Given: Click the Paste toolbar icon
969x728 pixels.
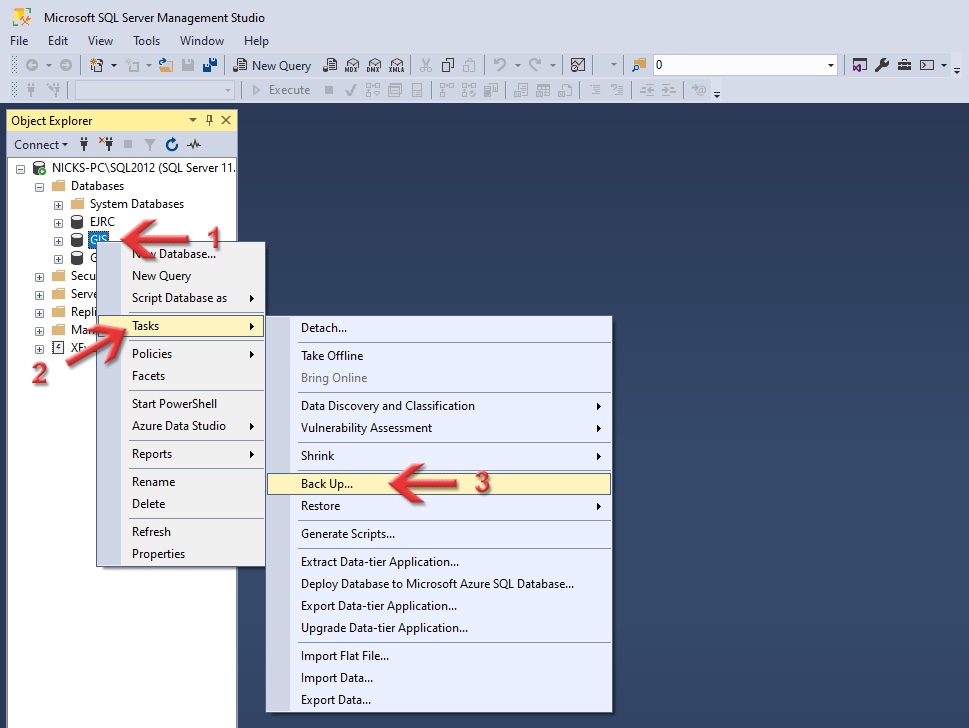Looking at the screenshot, I should [x=470, y=65].
